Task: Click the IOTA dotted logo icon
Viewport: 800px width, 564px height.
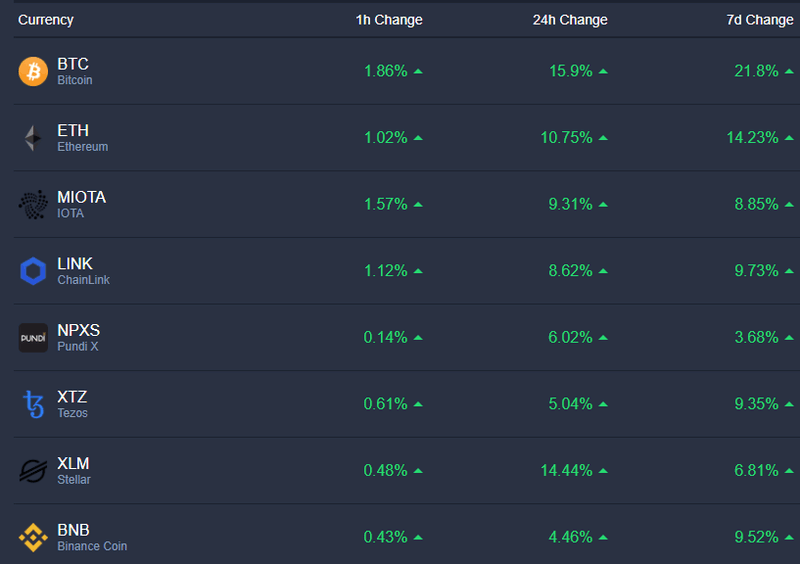Action: [x=33, y=204]
